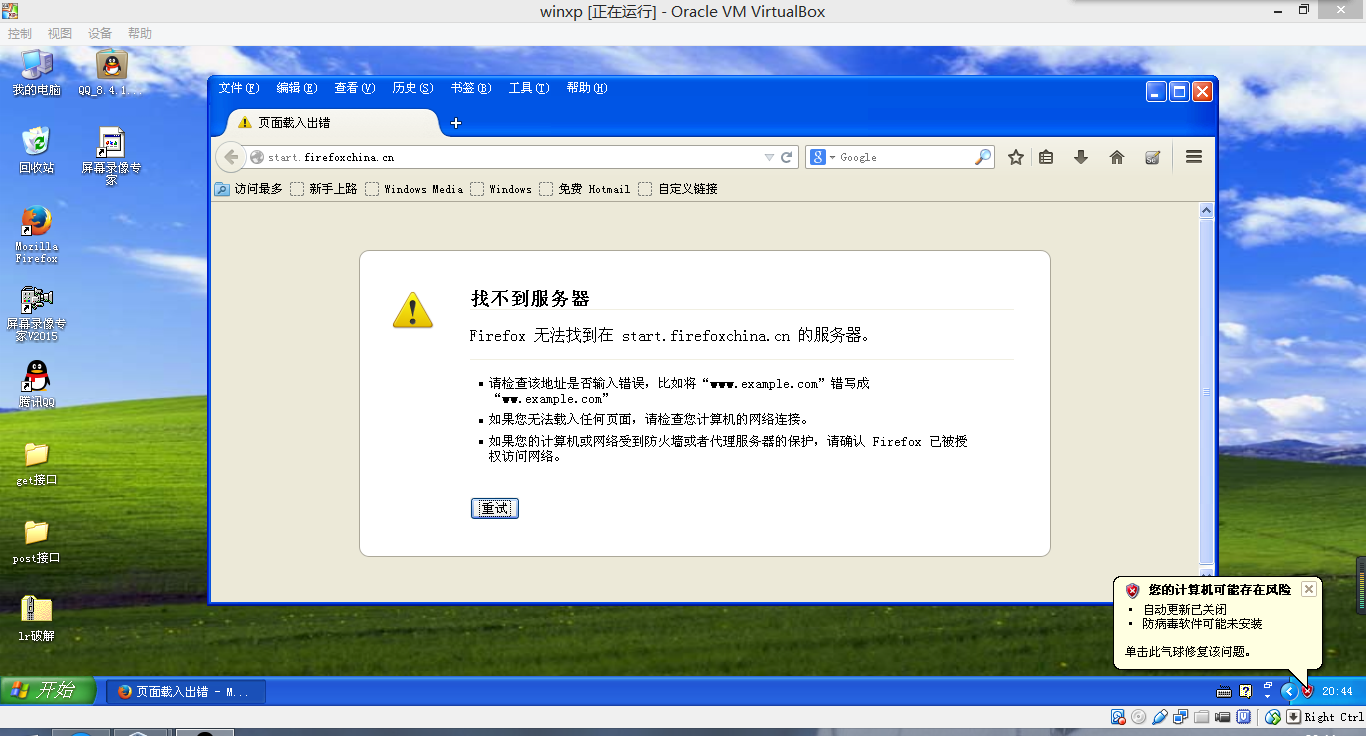This screenshot has width=1366, height=736.
Task: Click the Firefox back arrow button
Action: coord(231,157)
